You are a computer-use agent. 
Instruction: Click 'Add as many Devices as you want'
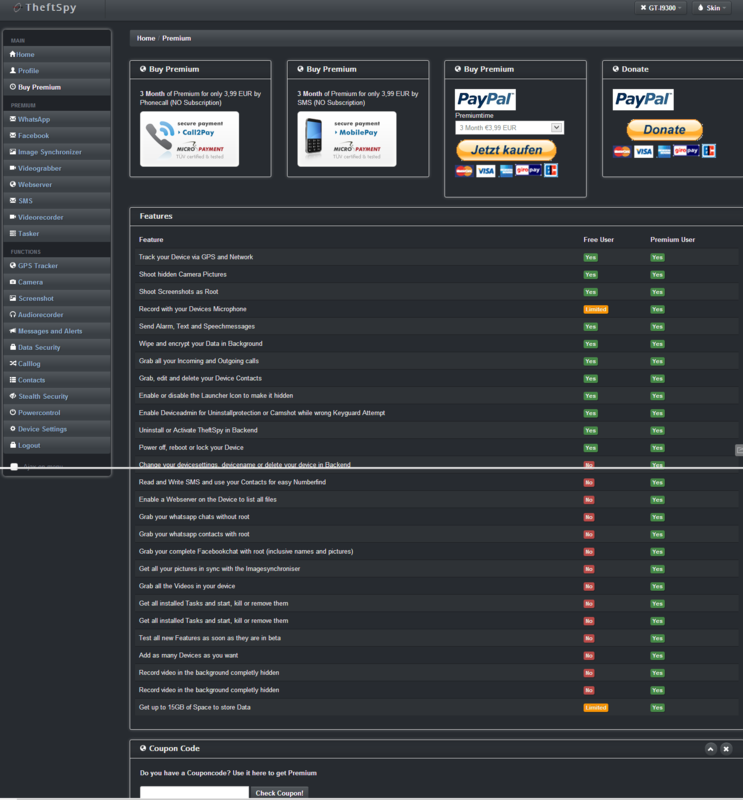point(188,655)
